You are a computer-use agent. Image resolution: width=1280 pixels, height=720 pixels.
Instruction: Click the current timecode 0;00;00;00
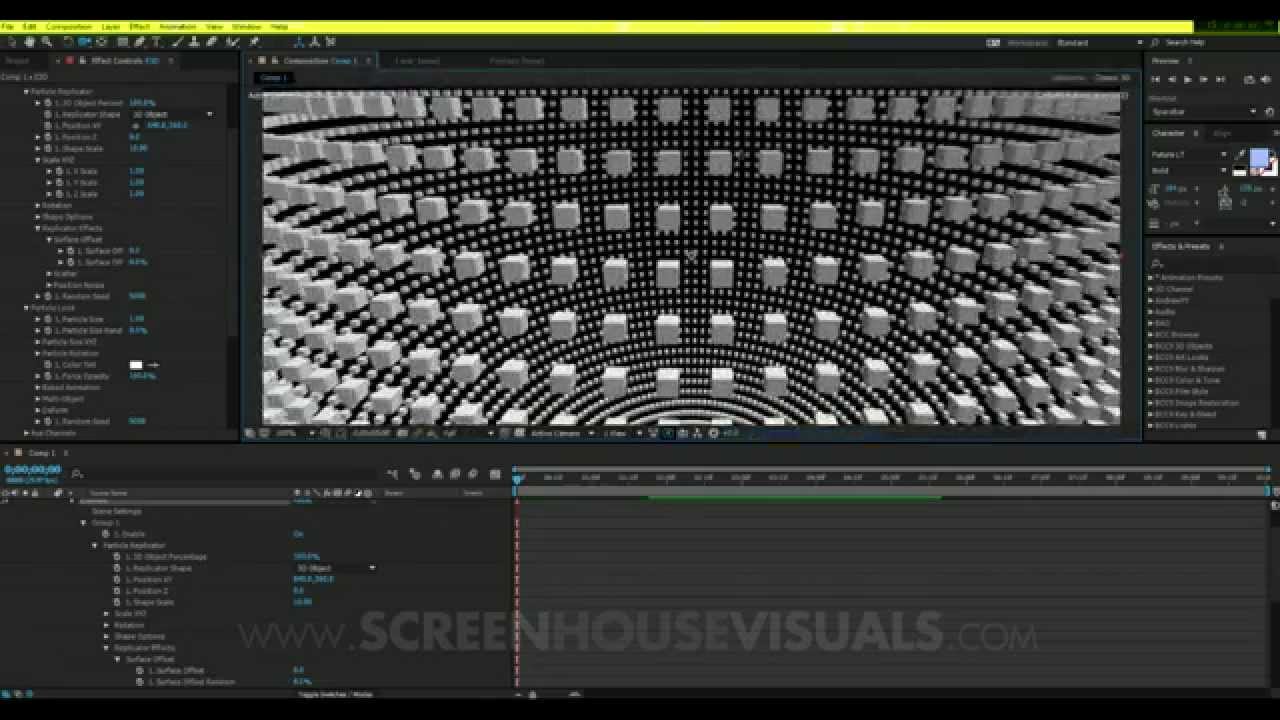pyautogui.click(x=32, y=469)
